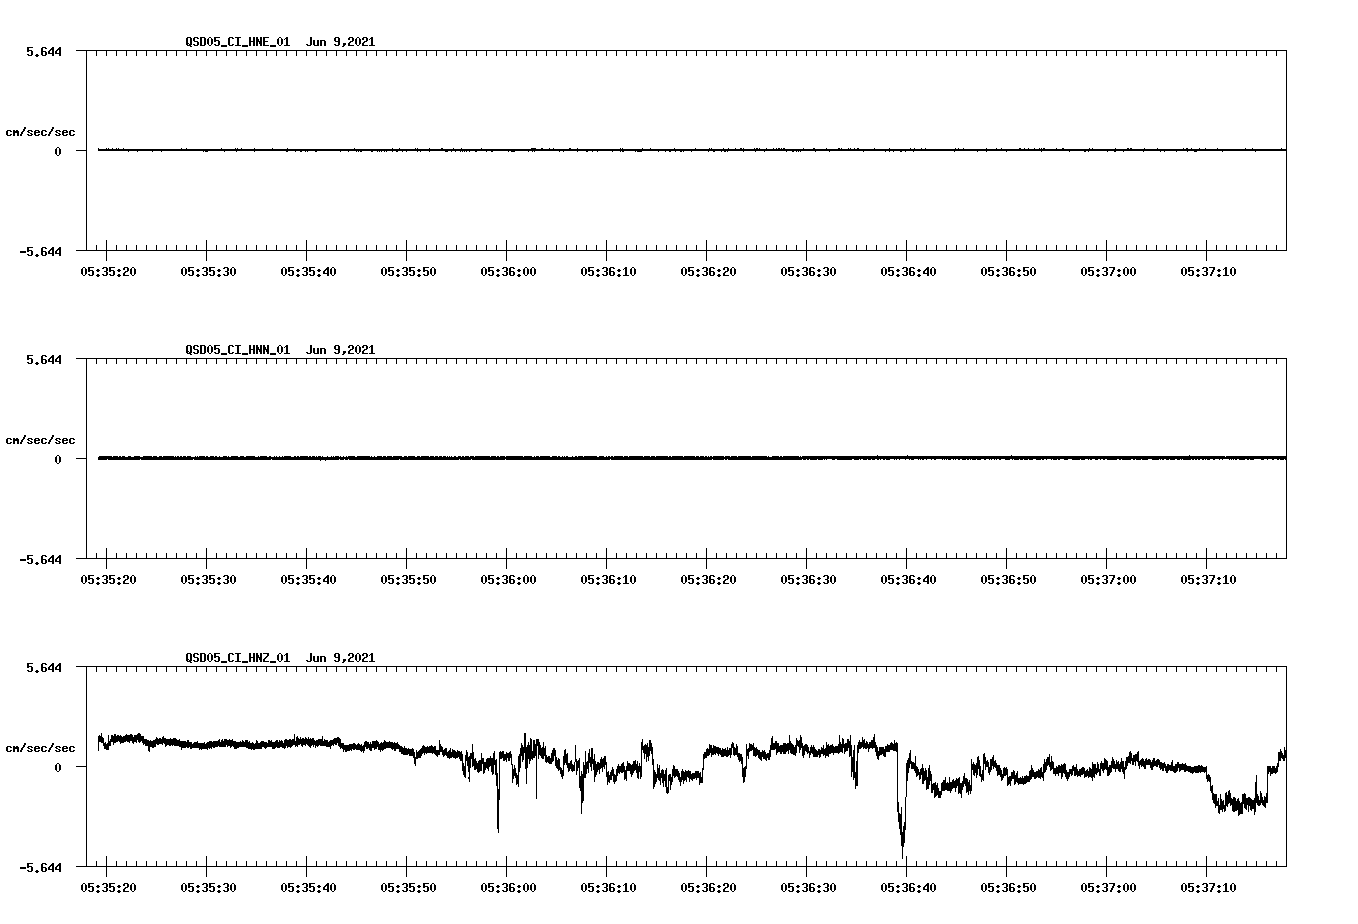
Task: Click the 05:36:40 time label under HNE plot
Action: [908, 272]
